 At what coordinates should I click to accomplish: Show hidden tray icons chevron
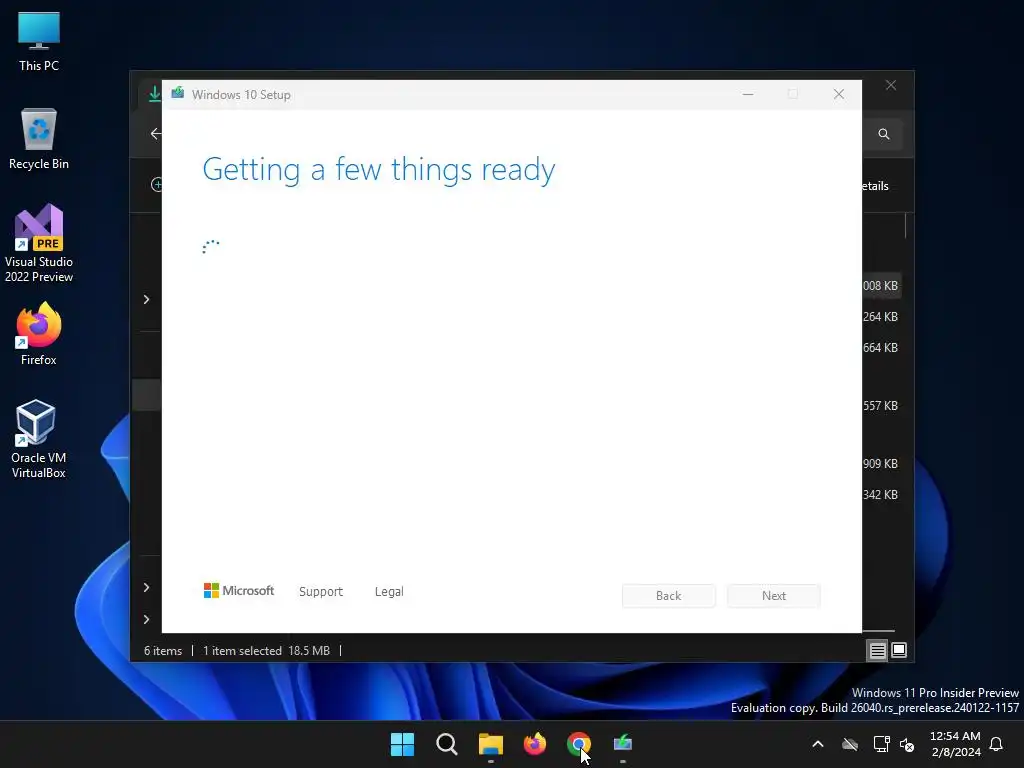pyautogui.click(x=818, y=744)
